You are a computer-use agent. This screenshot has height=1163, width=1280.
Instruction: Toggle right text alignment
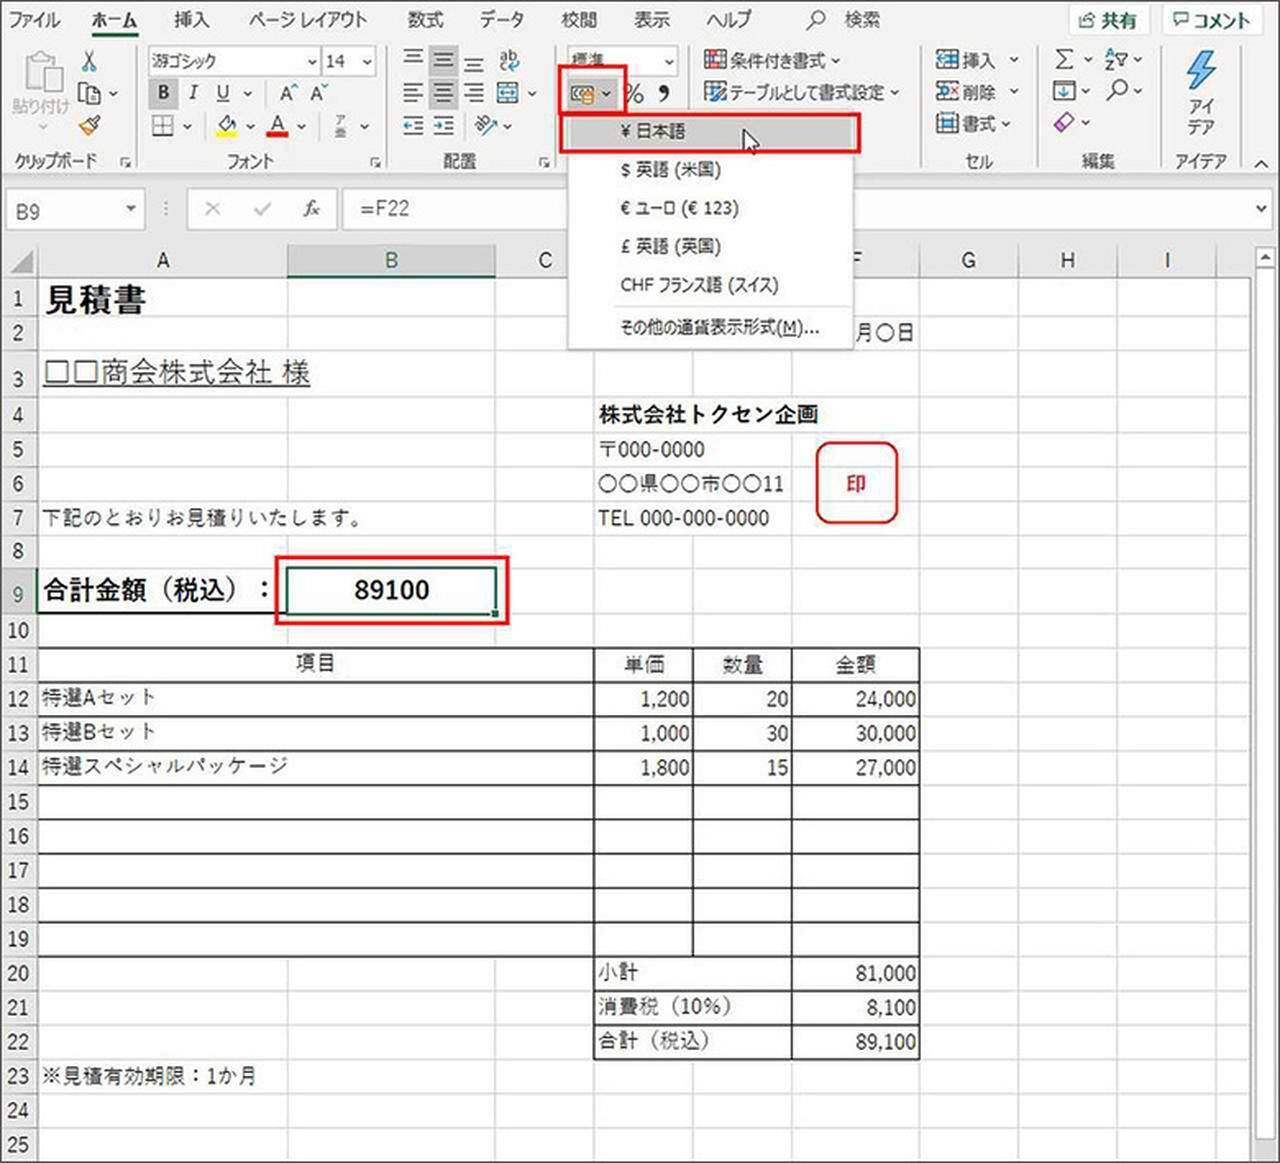(473, 93)
